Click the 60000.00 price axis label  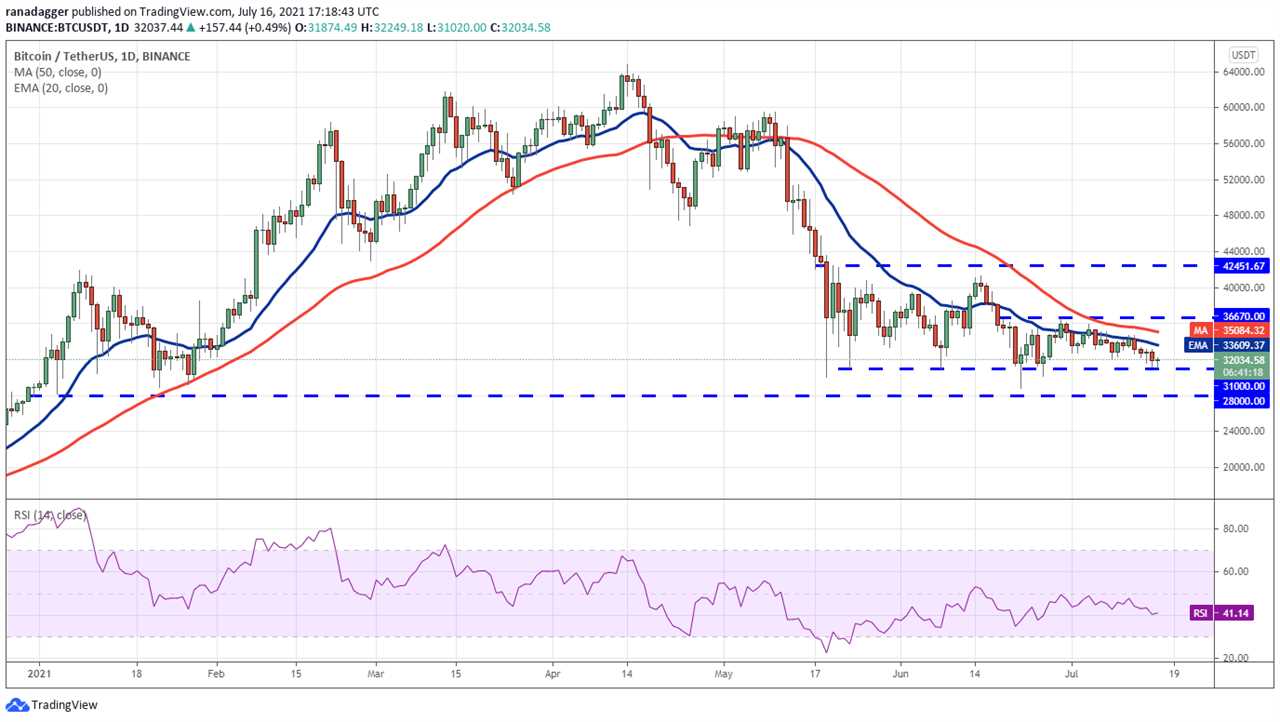(1244, 108)
